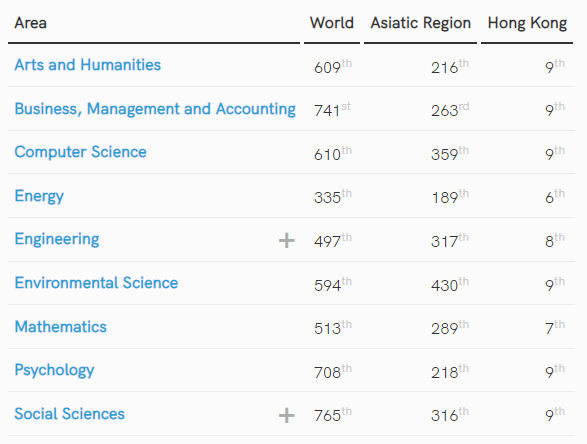The width and height of the screenshot is (587, 444).
Task: Expand the Social Sciences plus icon
Action: (286, 415)
